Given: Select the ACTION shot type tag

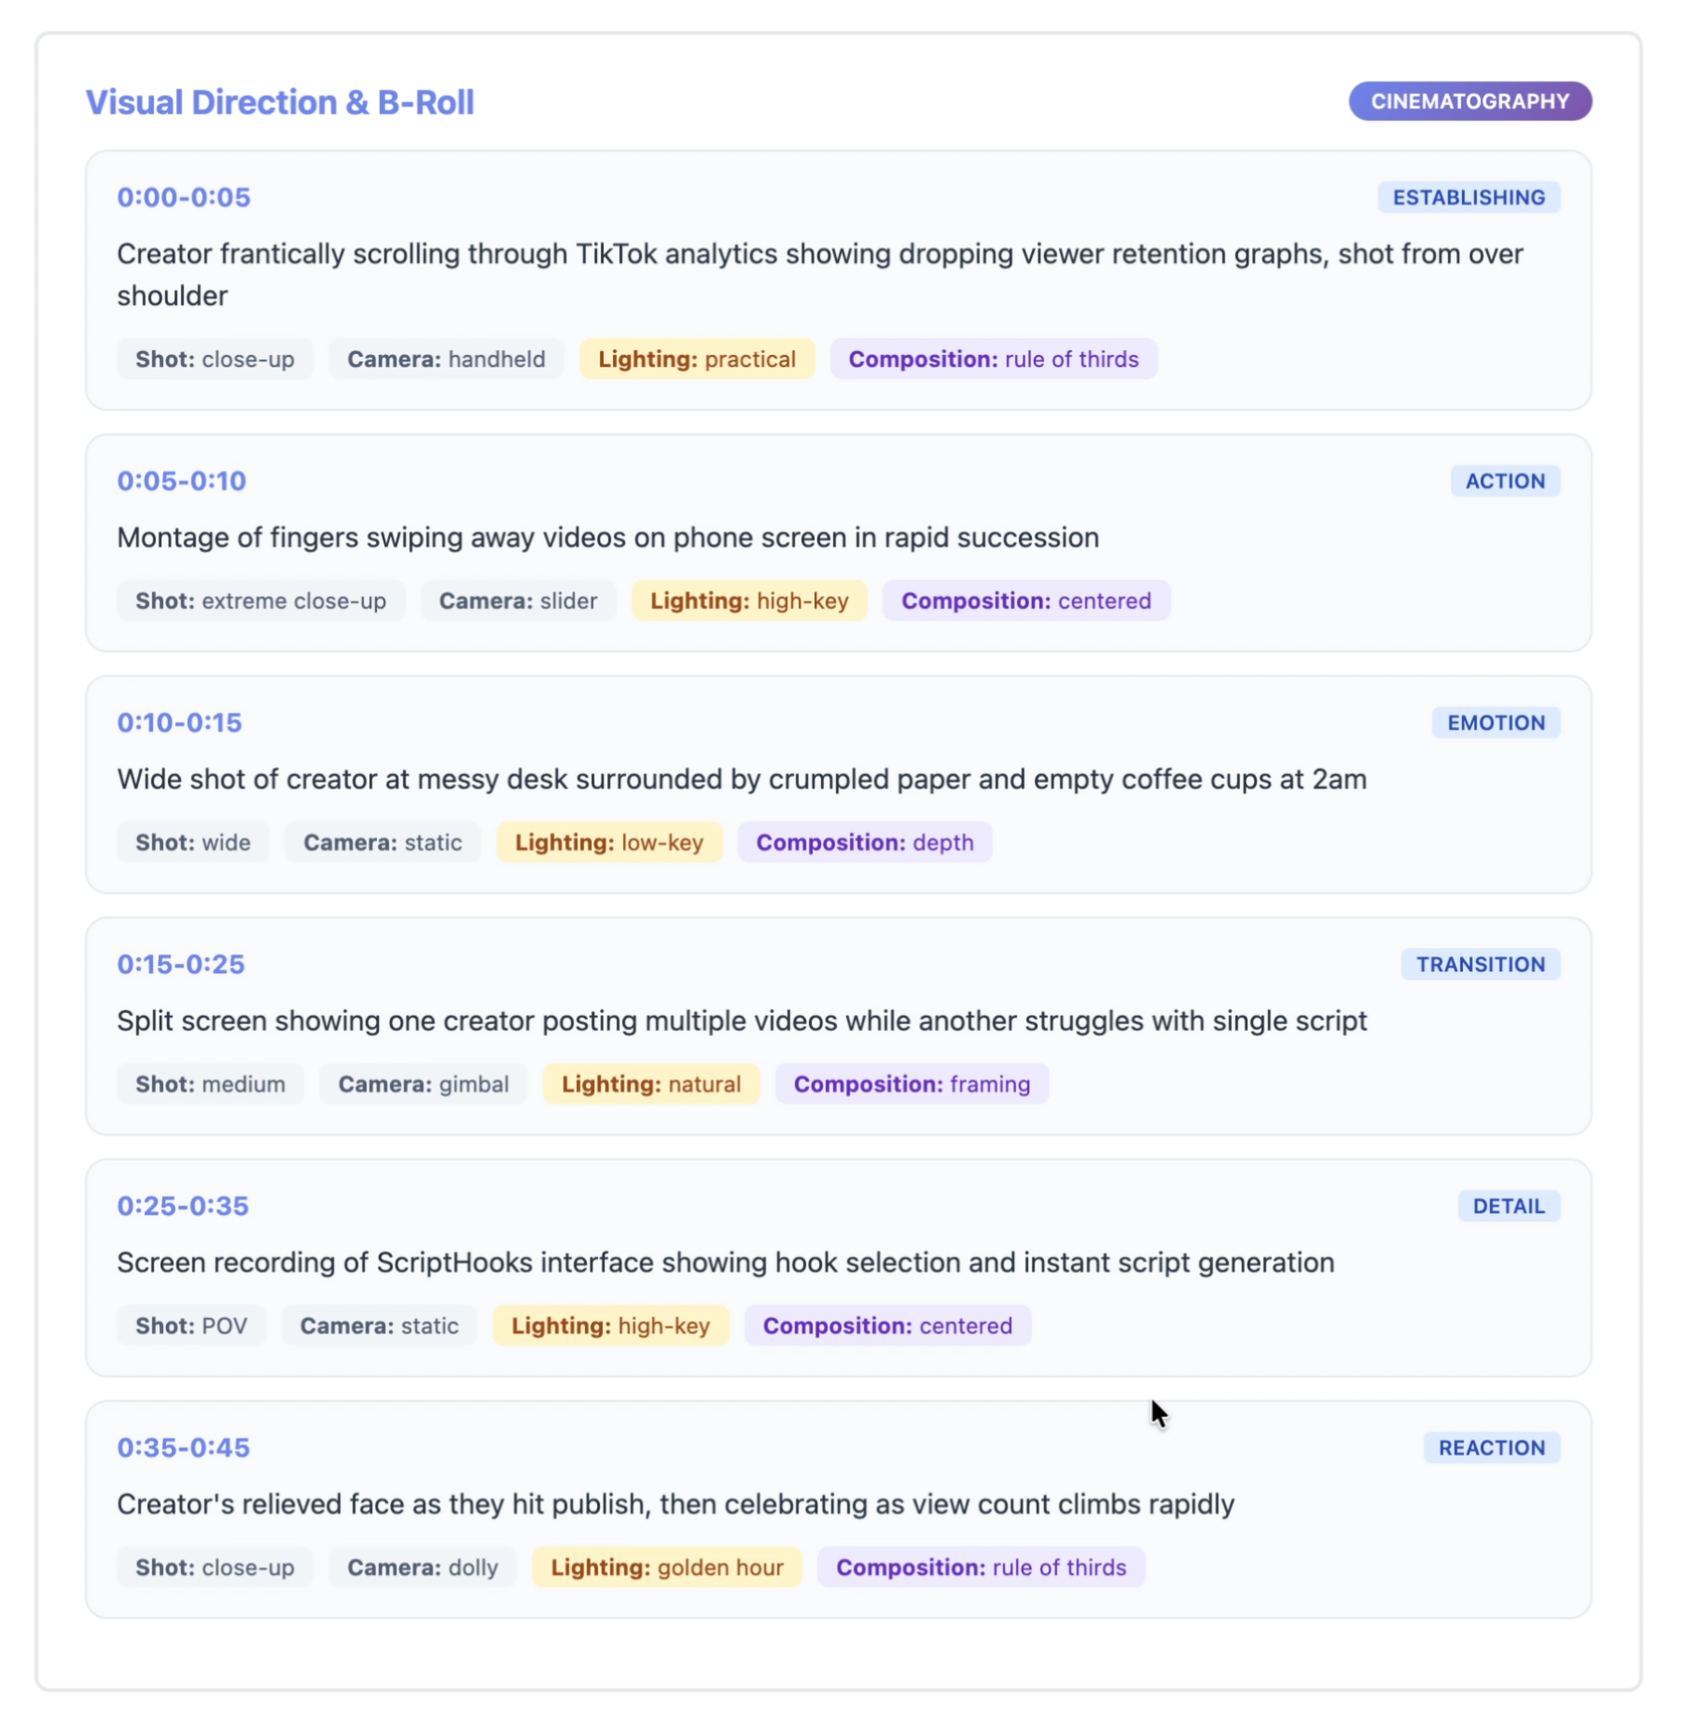Looking at the screenshot, I should point(1503,481).
